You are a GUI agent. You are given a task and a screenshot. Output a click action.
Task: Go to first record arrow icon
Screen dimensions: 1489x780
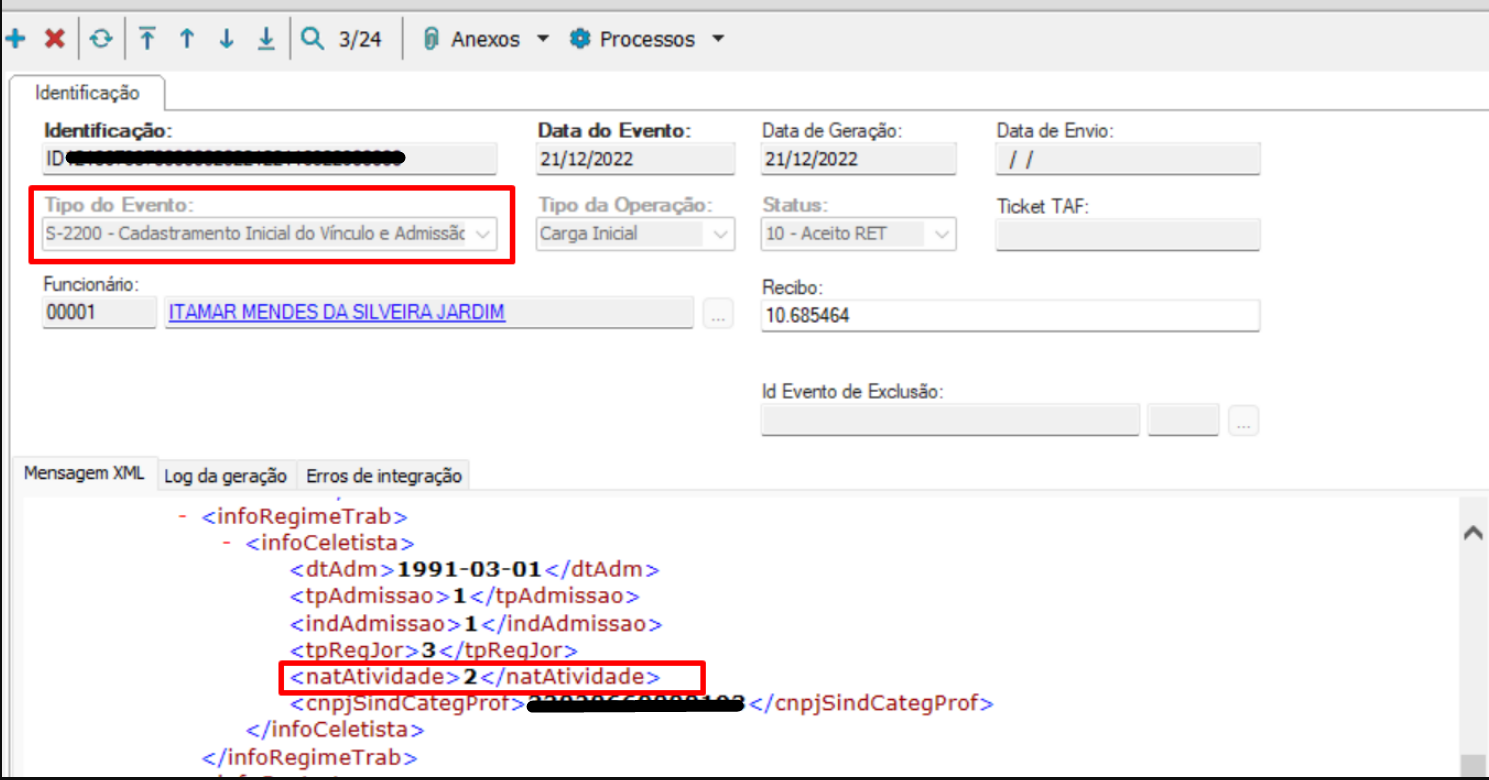tap(147, 39)
